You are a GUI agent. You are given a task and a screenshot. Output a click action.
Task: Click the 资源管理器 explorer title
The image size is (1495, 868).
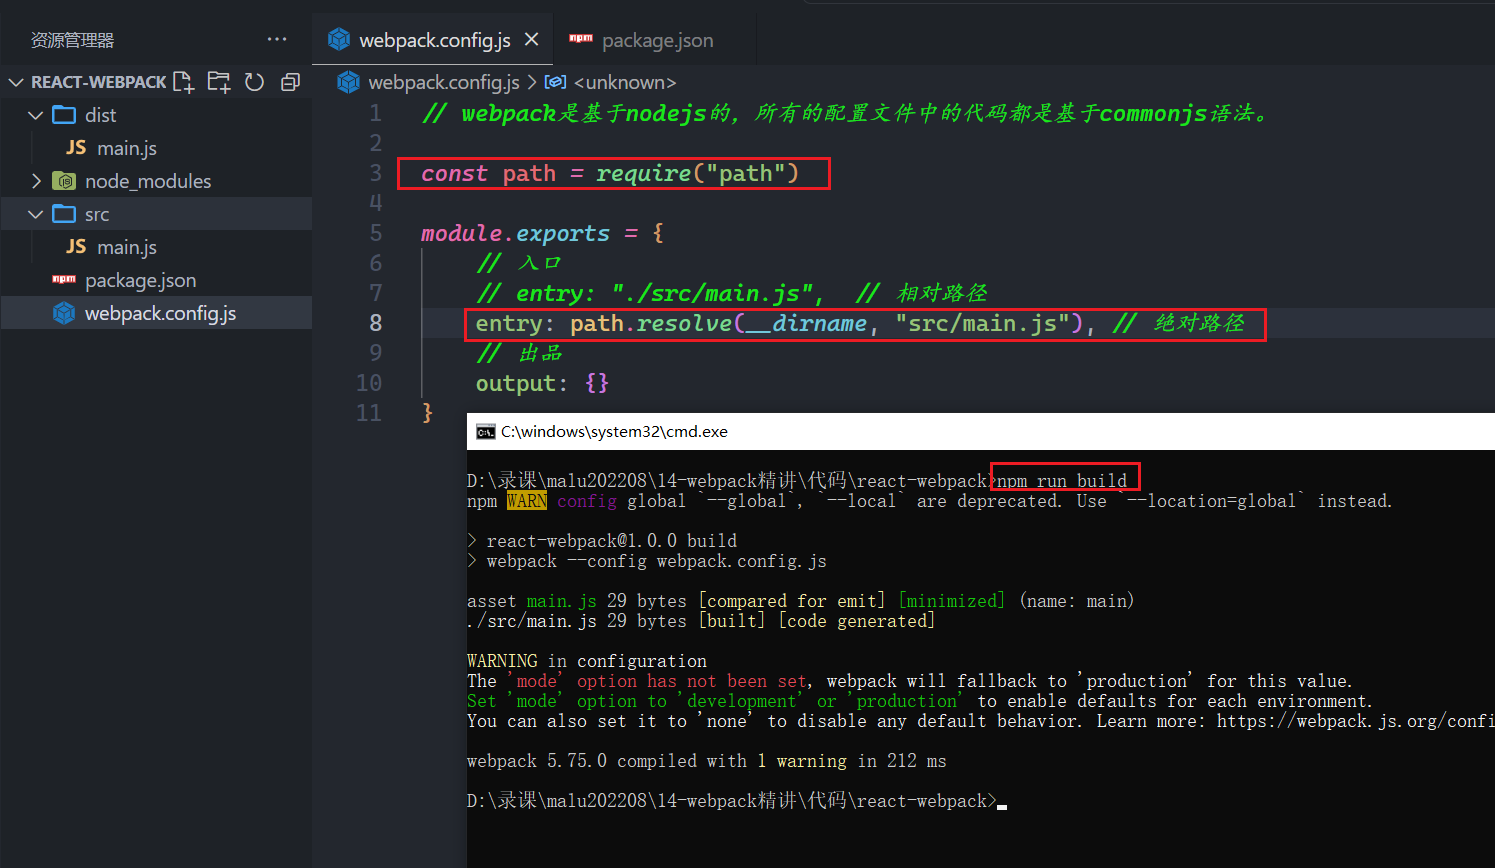tap(72, 40)
